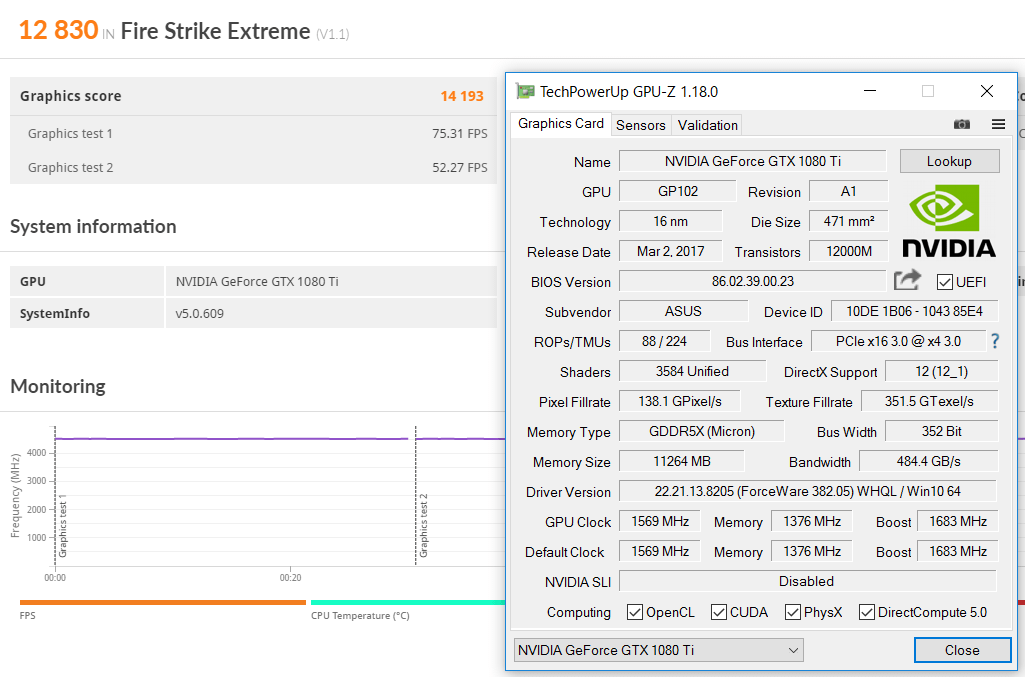Viewport: 1025px width, 677px height.
Task: Click the DirectX Support 12 (12_1) field
Action: click(x=941, y=371)
